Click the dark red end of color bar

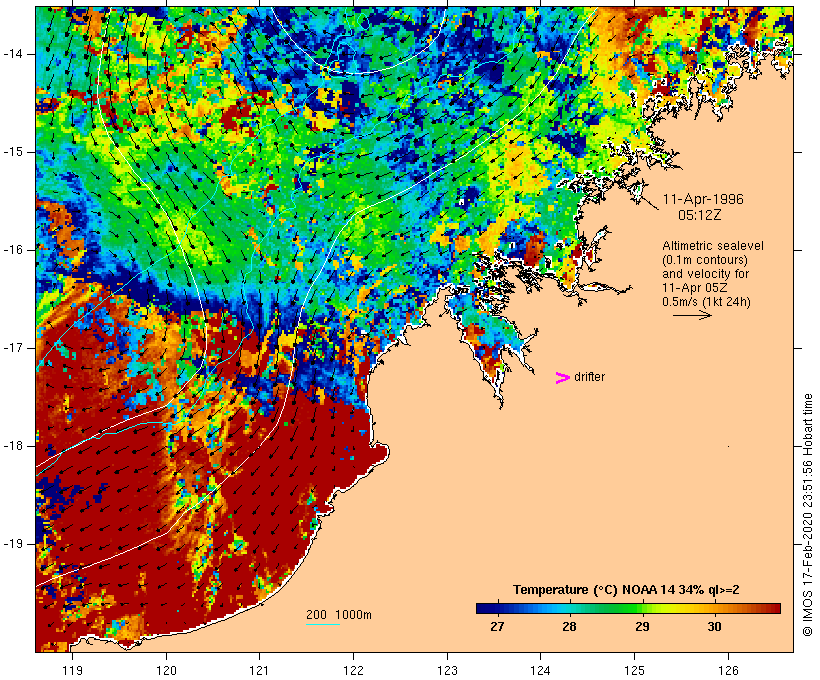coord(775,608)
